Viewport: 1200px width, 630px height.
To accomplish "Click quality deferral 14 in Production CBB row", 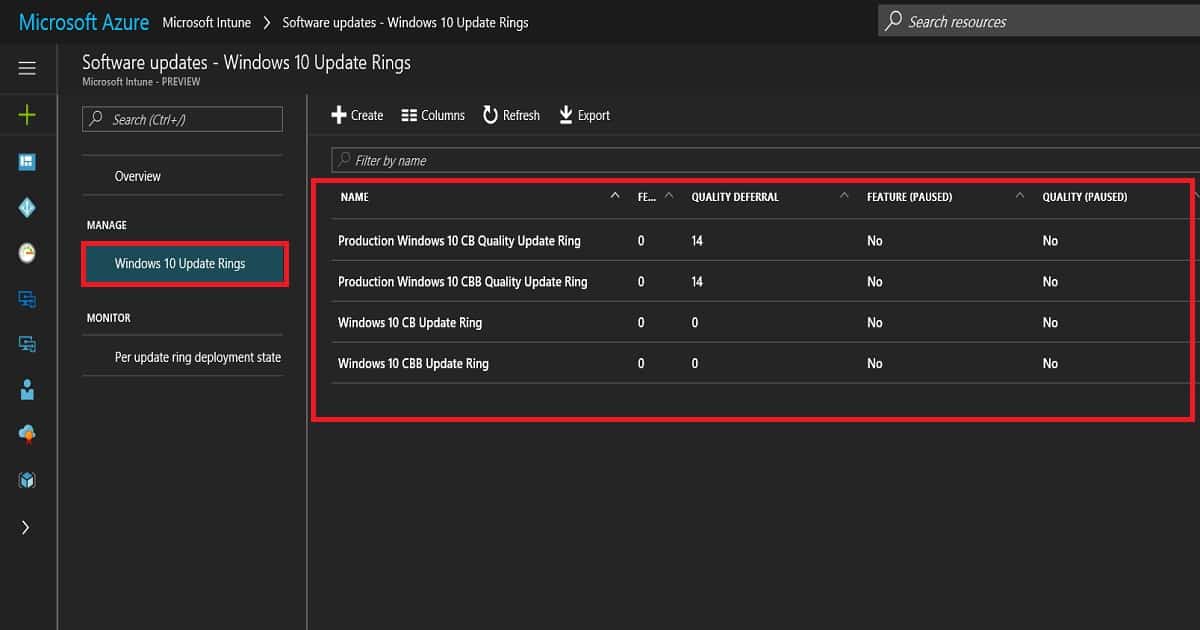I will click(x=697, y=281).
